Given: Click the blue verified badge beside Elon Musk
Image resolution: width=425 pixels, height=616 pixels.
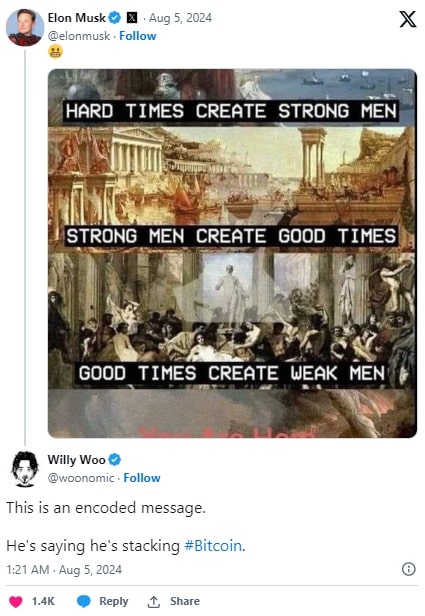Looking at the screenshot, I should tap(115, 18).
